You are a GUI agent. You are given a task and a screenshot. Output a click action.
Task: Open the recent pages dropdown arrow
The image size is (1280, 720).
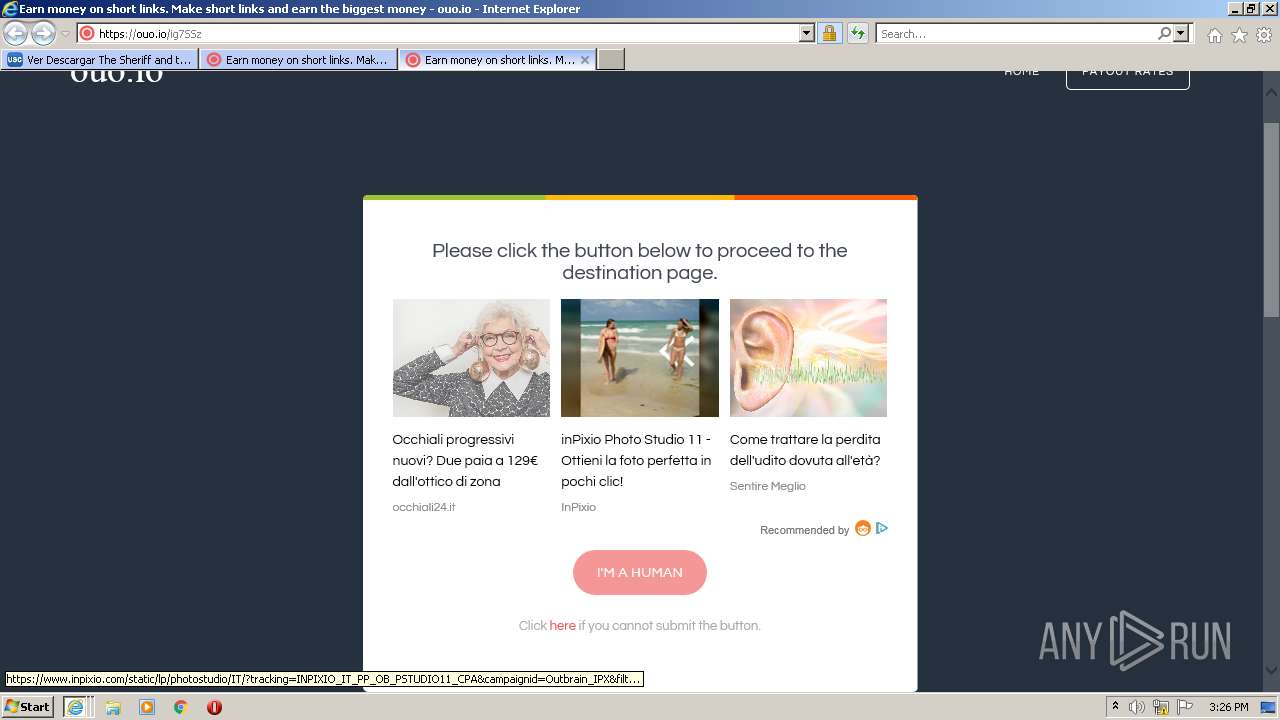point(66,34)
